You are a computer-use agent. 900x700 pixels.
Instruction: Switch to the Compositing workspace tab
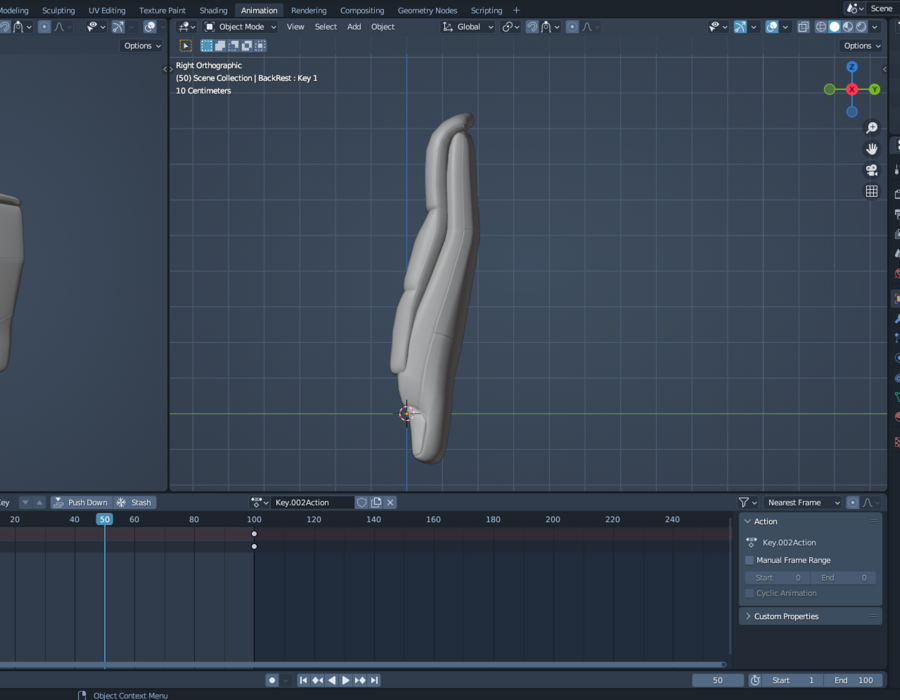point(362,10)
